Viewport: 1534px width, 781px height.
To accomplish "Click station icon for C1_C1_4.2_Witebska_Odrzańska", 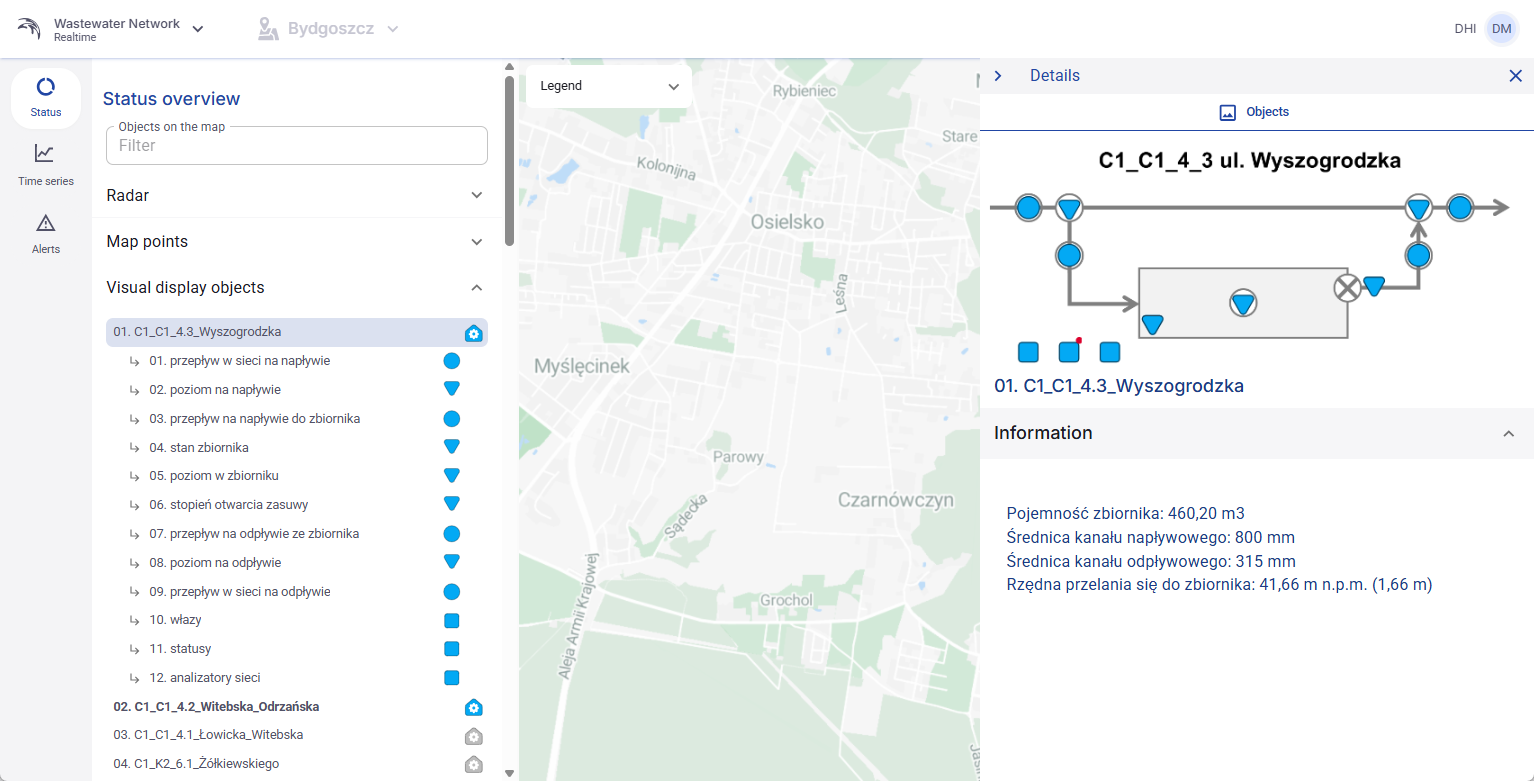I will [474, 707].
